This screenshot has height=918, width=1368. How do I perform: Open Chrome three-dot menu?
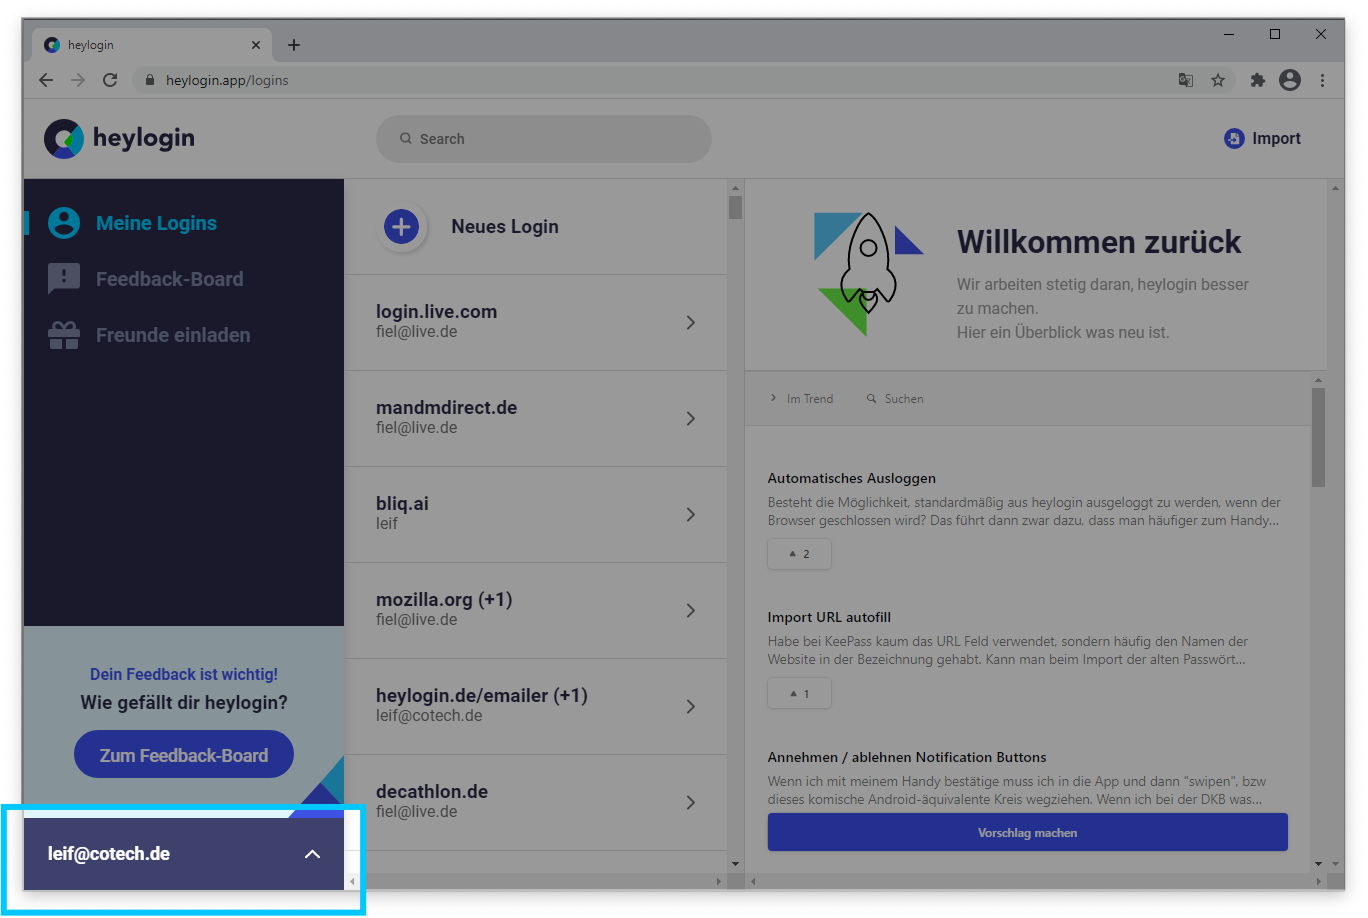pyautogui.click(x=1322, y=80)
